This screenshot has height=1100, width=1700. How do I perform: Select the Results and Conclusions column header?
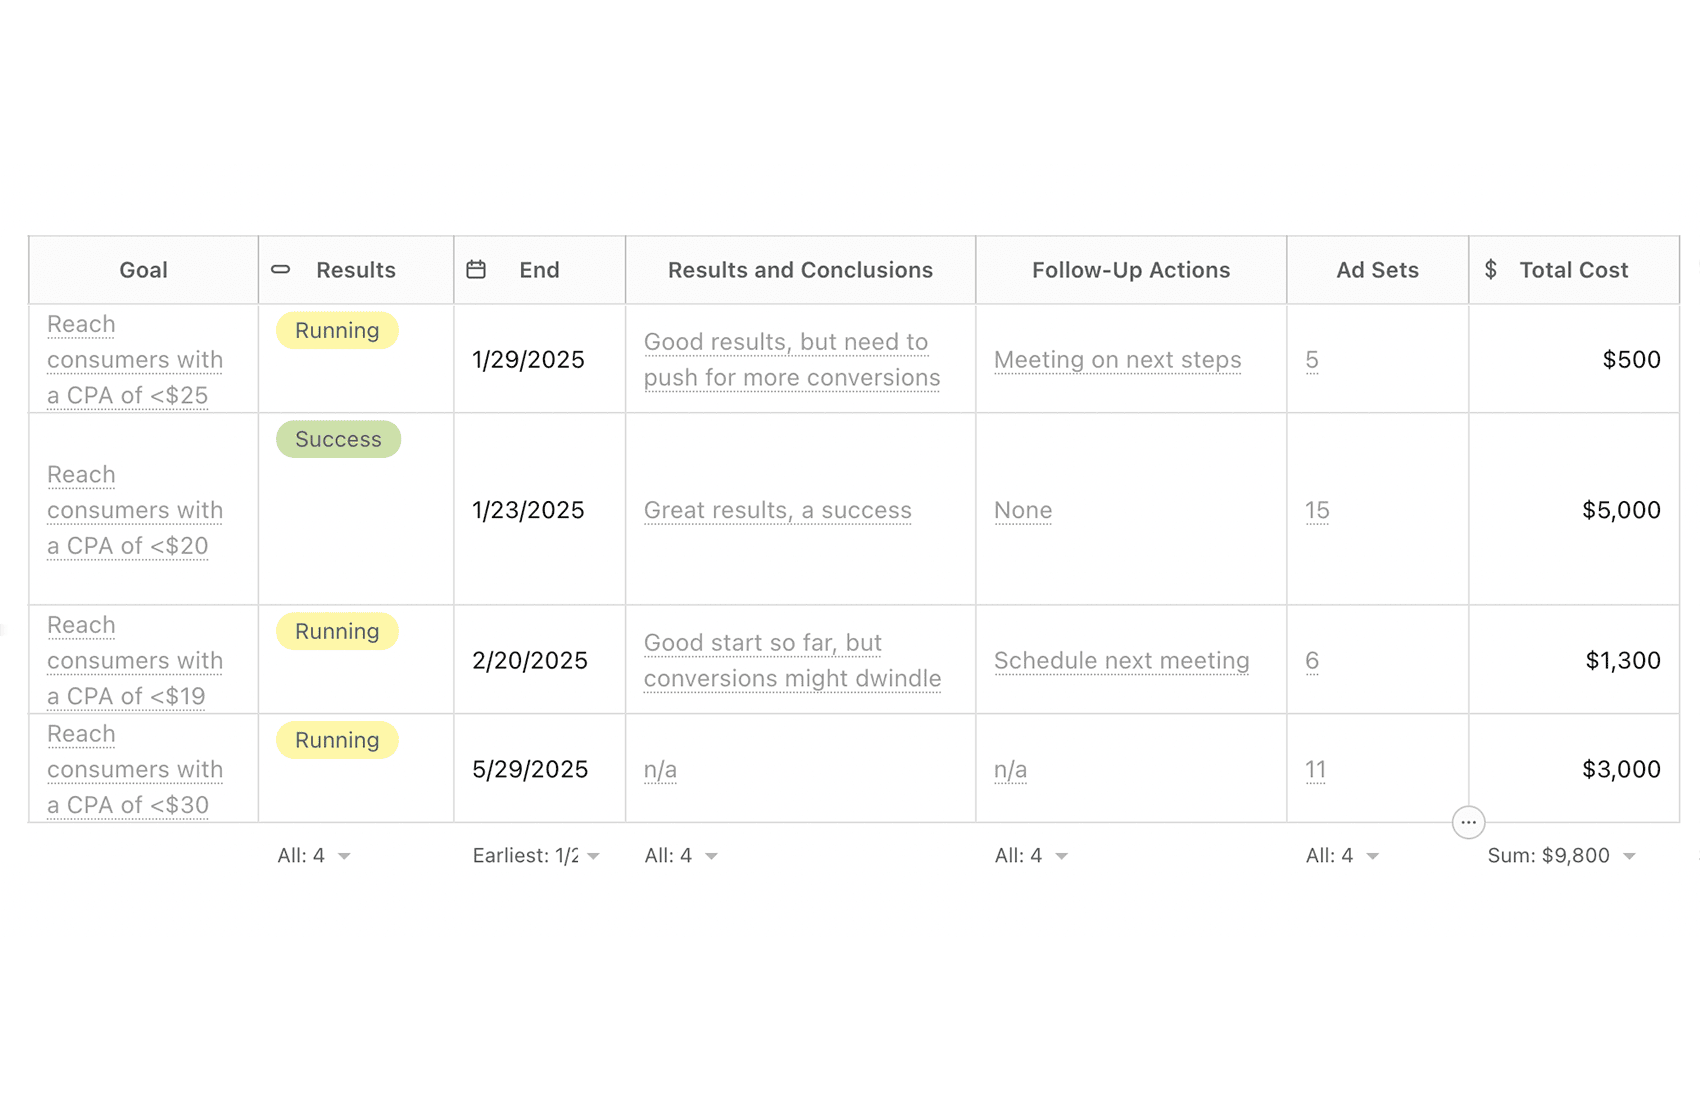pyautogui.click(x=800, y=270)
